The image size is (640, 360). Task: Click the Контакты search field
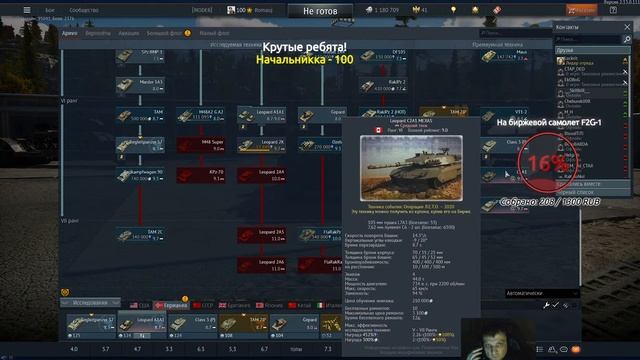tap(588, 39)
